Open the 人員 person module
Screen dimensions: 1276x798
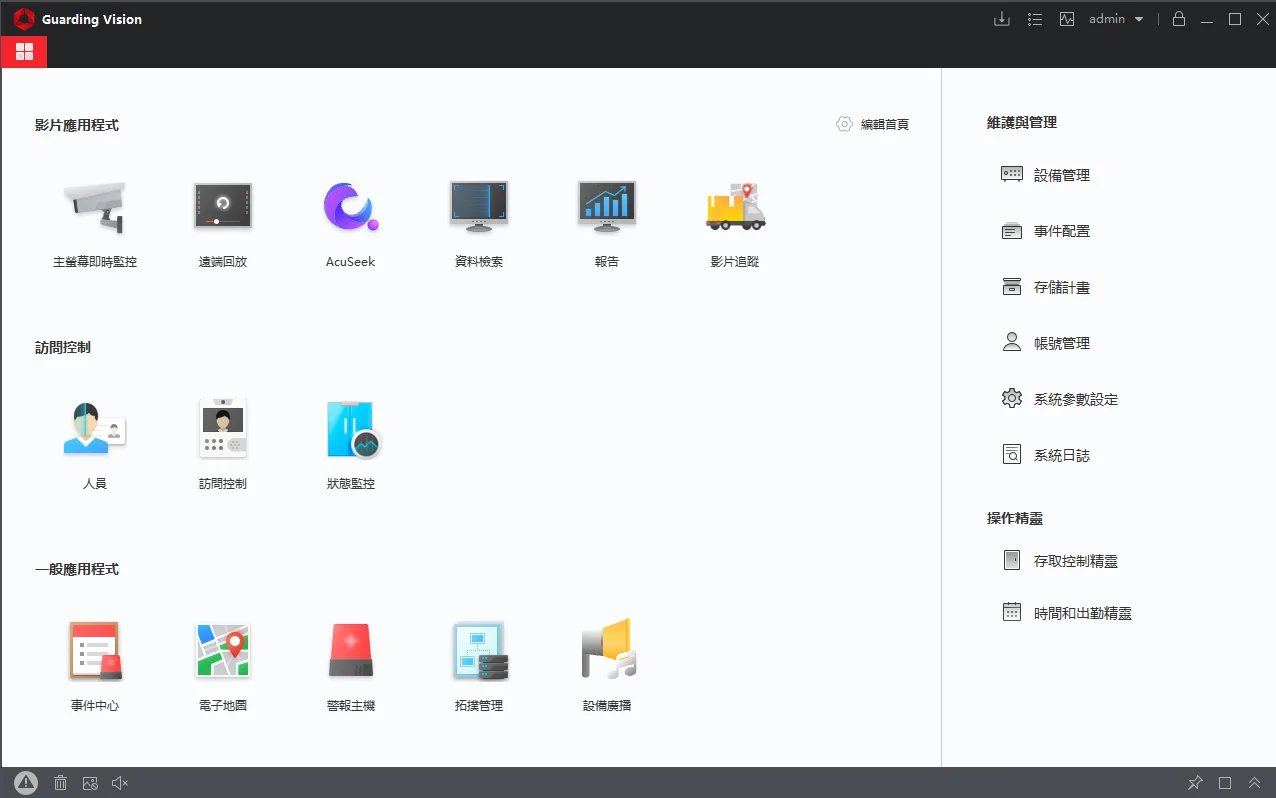point(95,430)
